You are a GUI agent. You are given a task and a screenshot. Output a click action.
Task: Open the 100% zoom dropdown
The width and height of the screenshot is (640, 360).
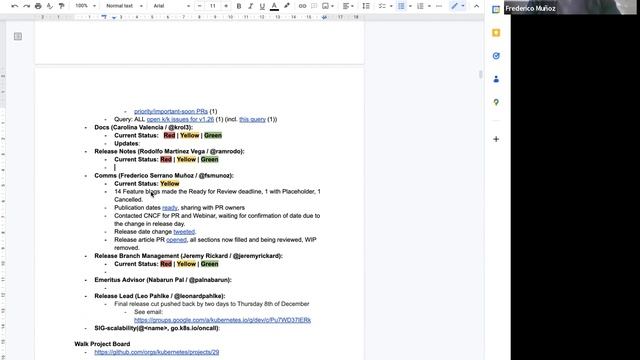pos(85,6)
